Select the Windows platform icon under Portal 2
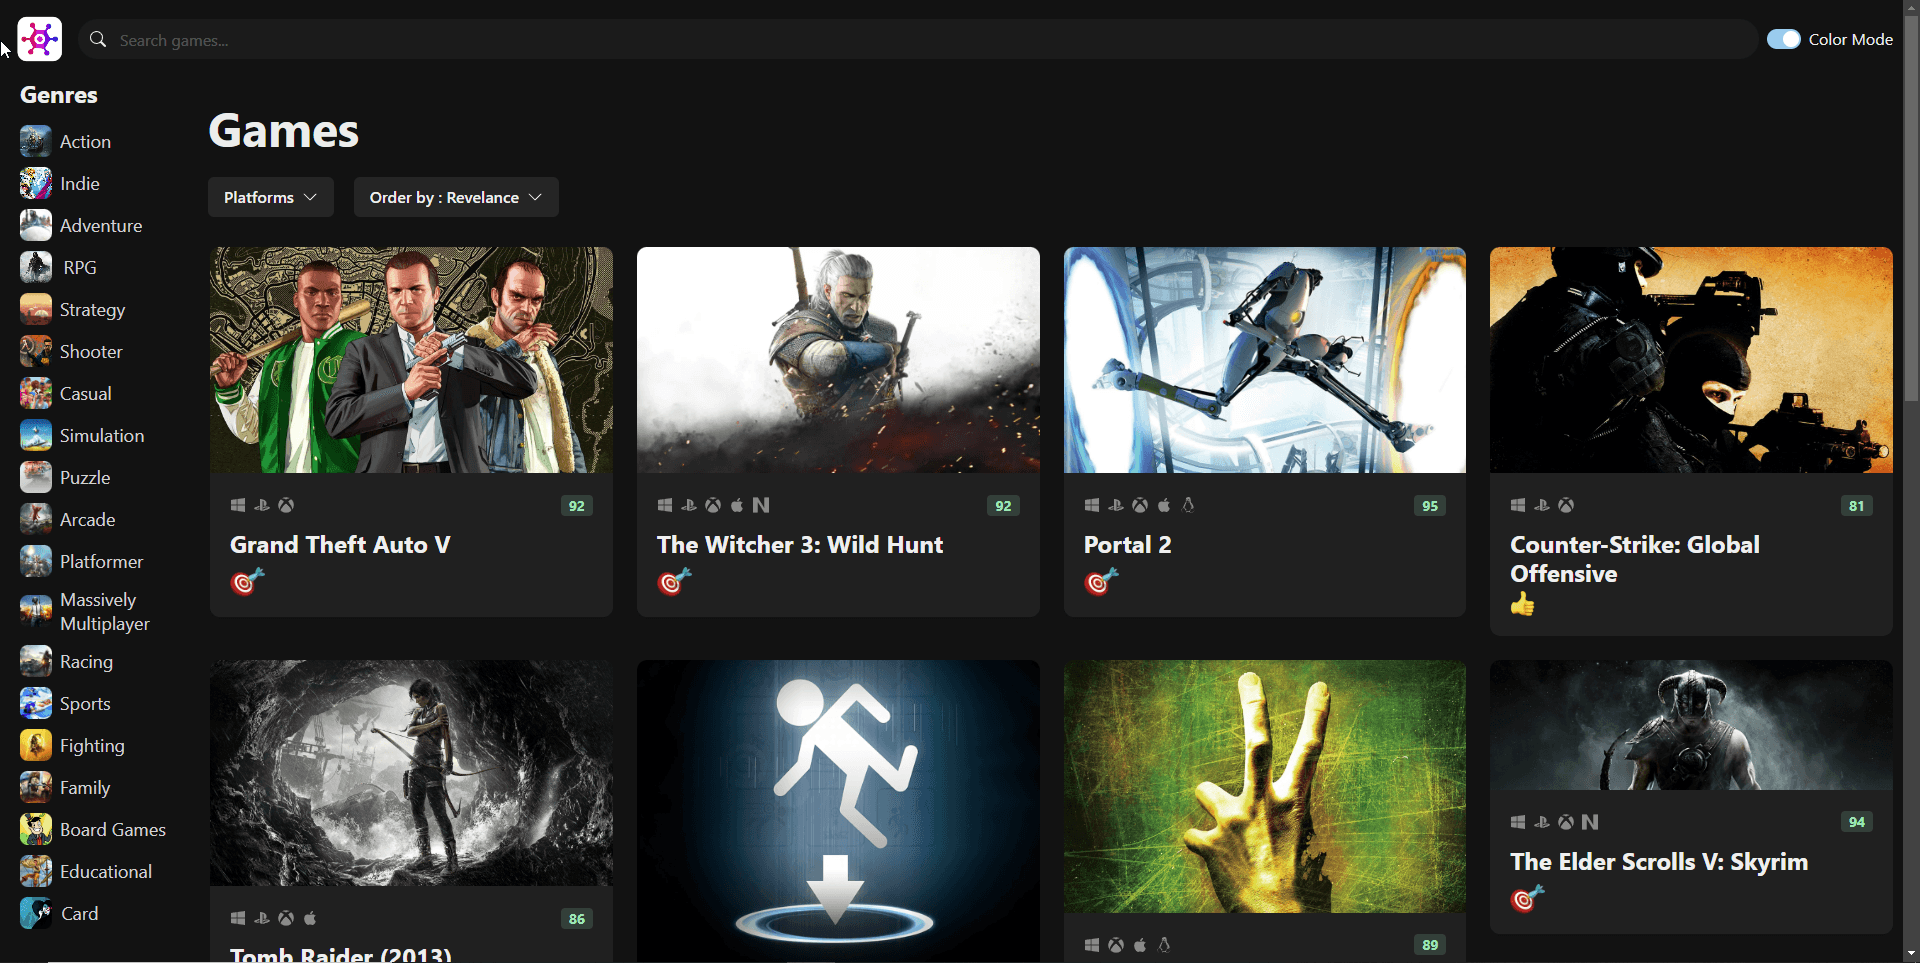The width and height of the screenshot is (1920, 963). pyautogui.click(x=1091, y=505)
